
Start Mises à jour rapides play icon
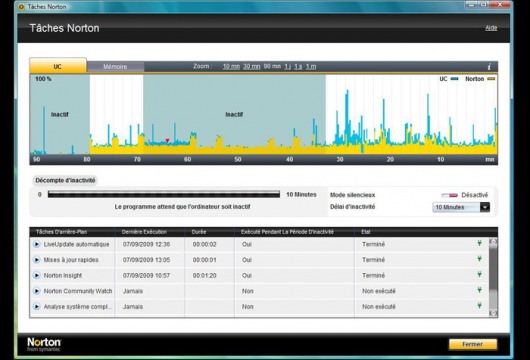(x=37, y=260)
